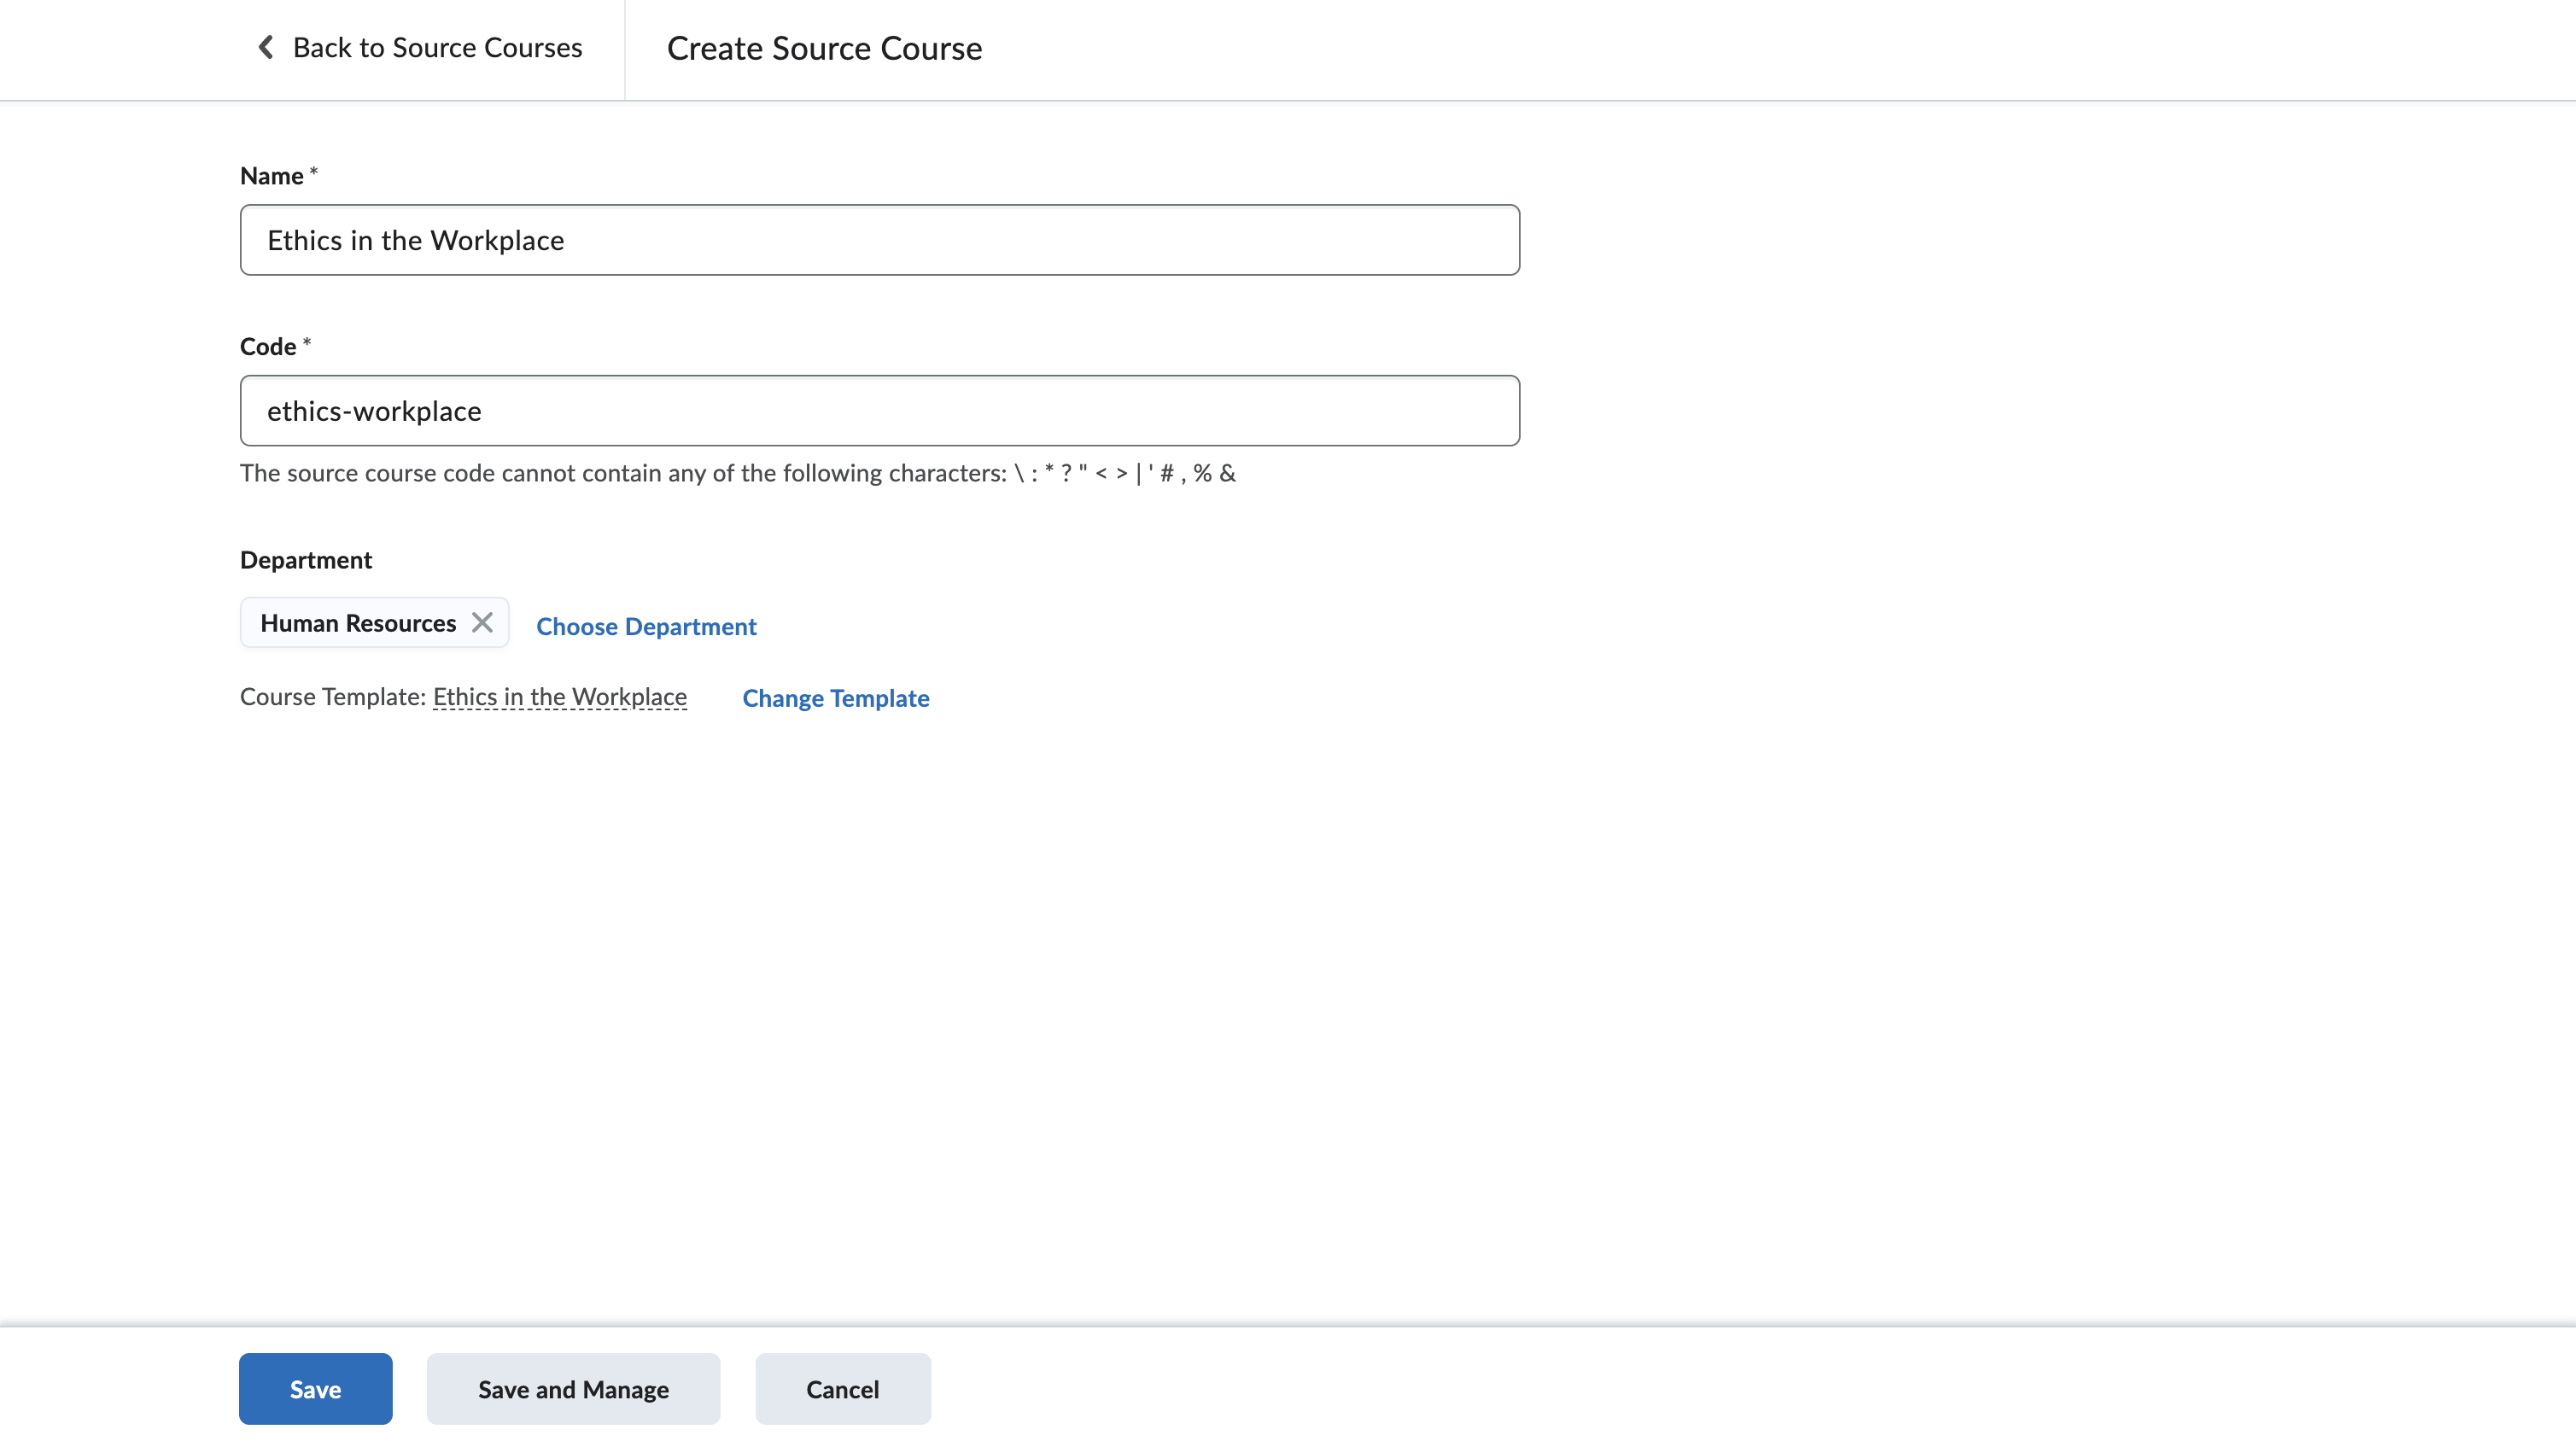Go back to Source Courses
The width and height of the screenshot is (2576, 1447).
(x=419, y=48)
